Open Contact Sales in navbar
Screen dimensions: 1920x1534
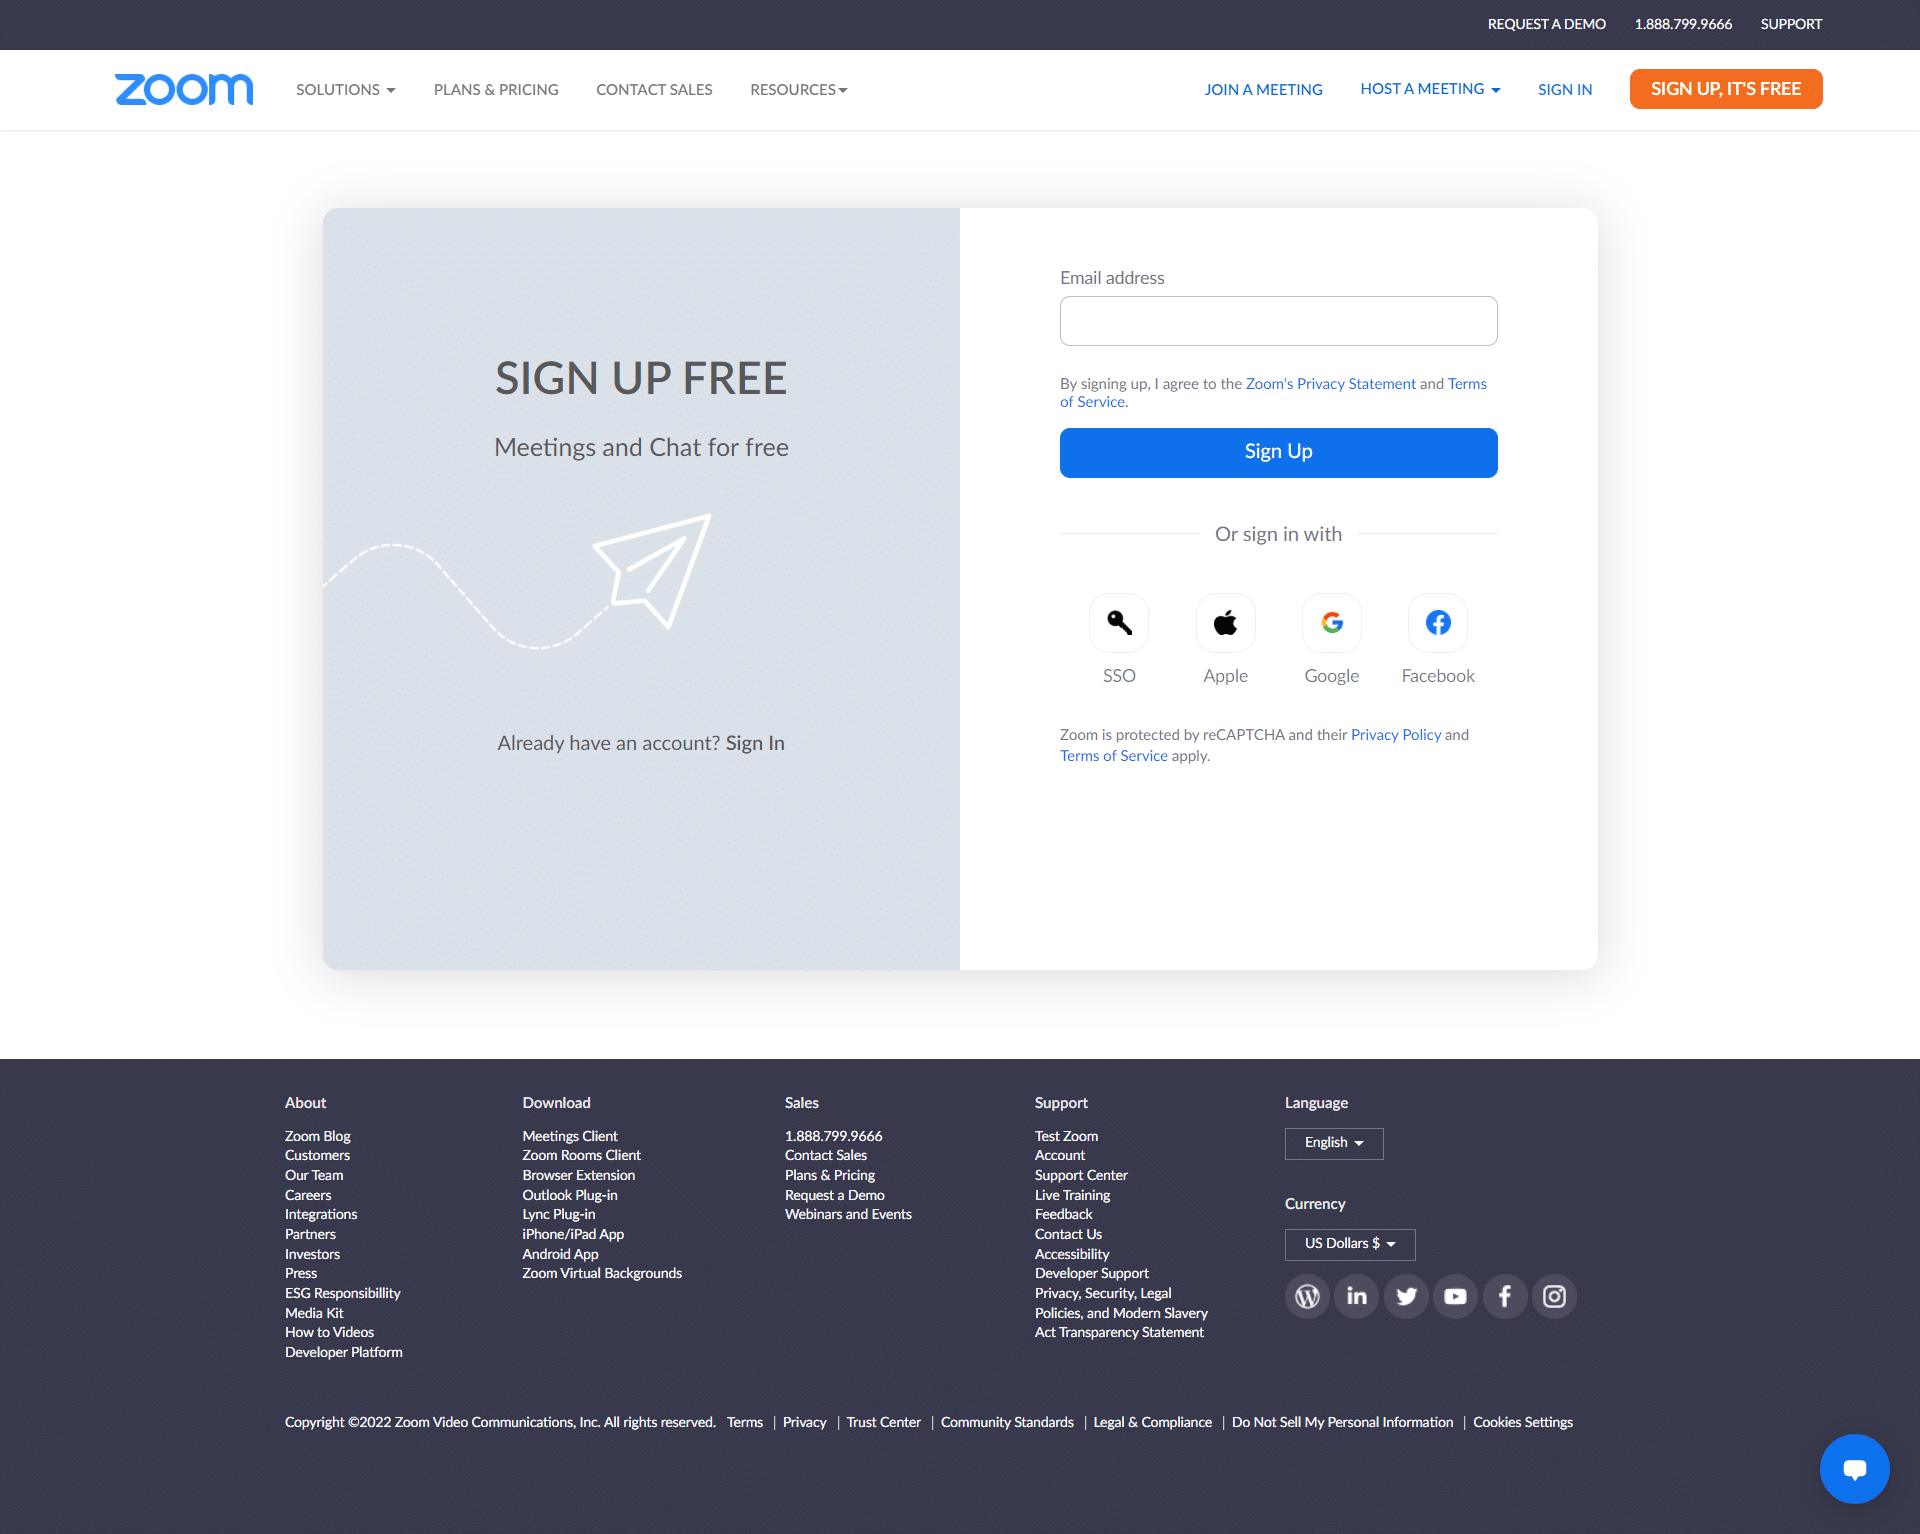point(654,90)
